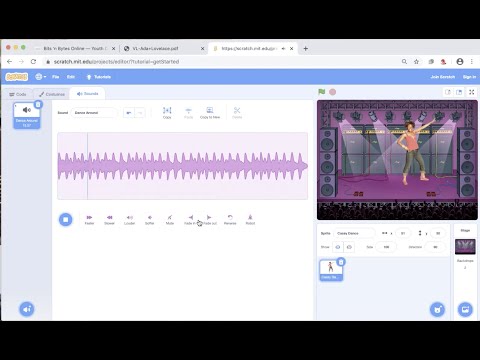Select the Cassy Dance sprite thumbnail
The height and width of the screenshot is (360, 480).
pyautogui.click(x=331, y=270)
